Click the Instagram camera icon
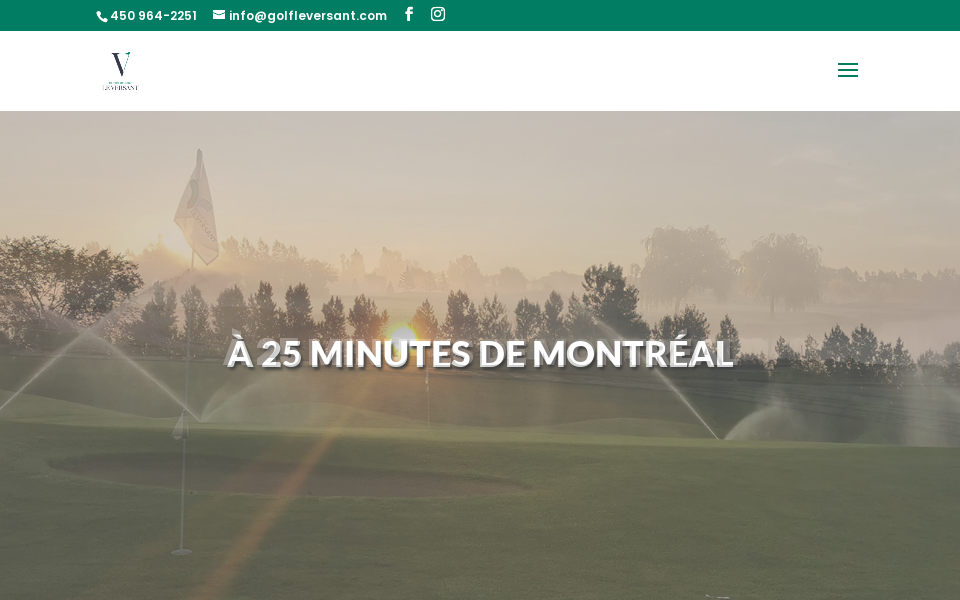Viewport: 960px width, 600px height. pyautogui.click(x=437, y=14)
